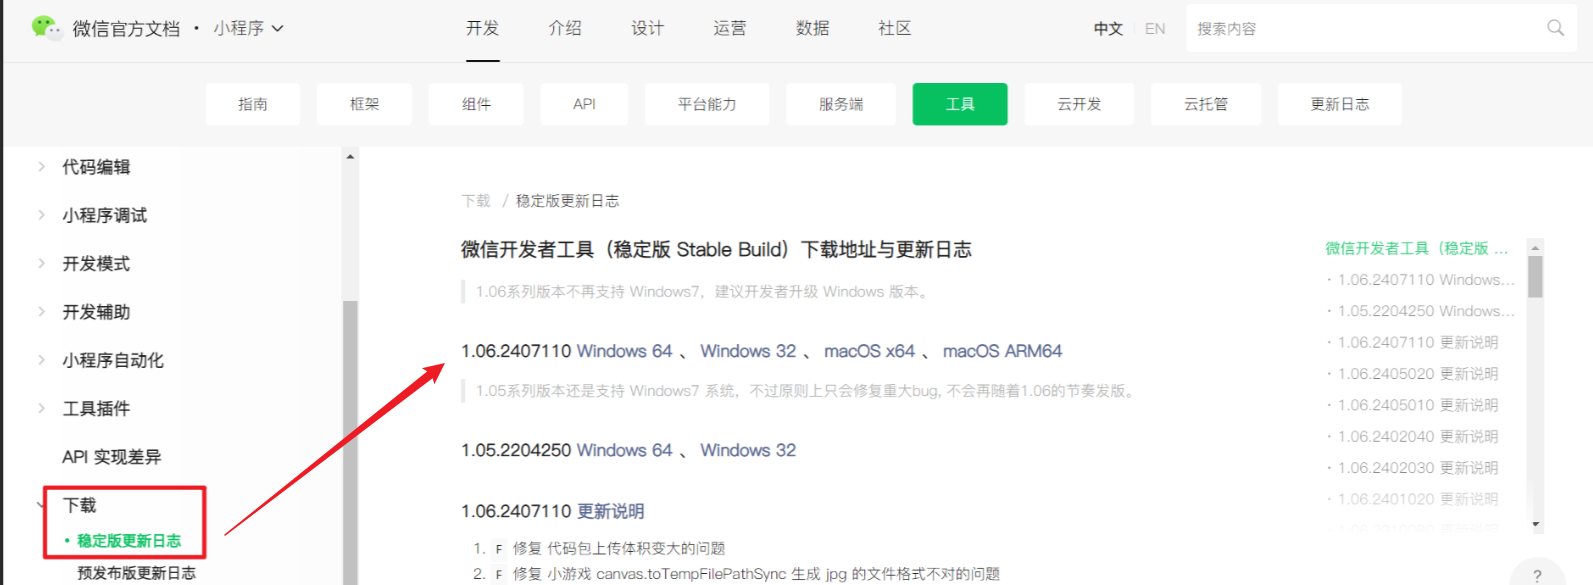Open 预发布版更新日志 in the sidebar
The width and height of the screenshot is (1593, 585).
137,573
